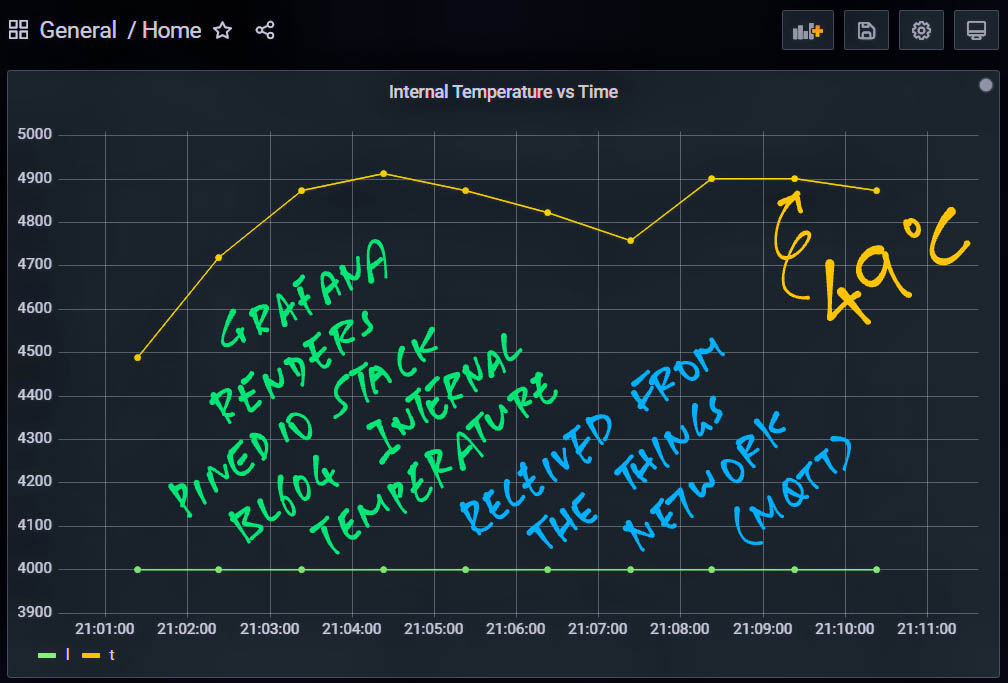1008x683 pixels.
Task: Navigate to the General folder breadcrumb
Action: 78,30
